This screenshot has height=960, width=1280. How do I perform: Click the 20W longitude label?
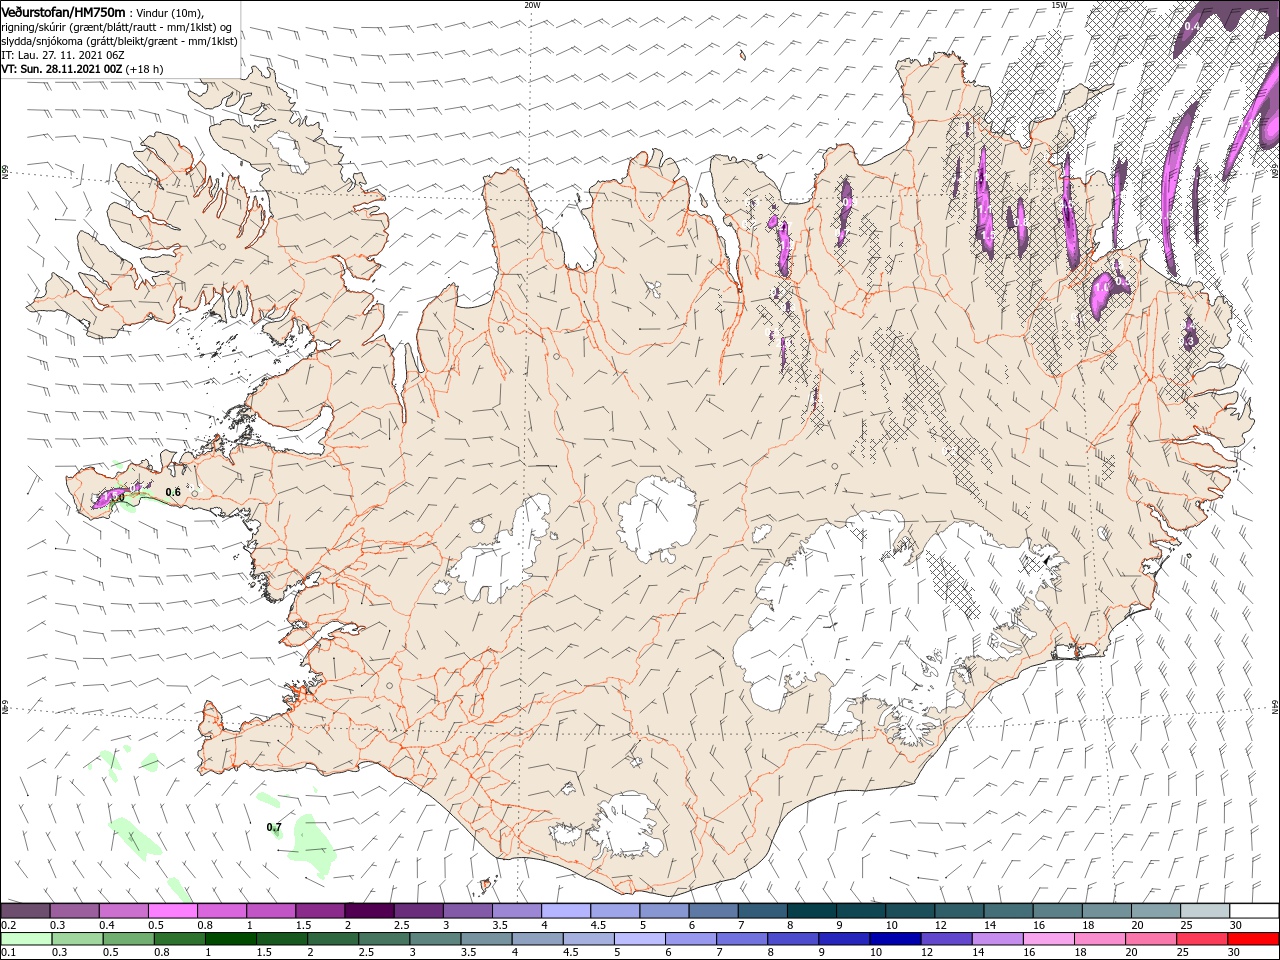tap(532, 5)
